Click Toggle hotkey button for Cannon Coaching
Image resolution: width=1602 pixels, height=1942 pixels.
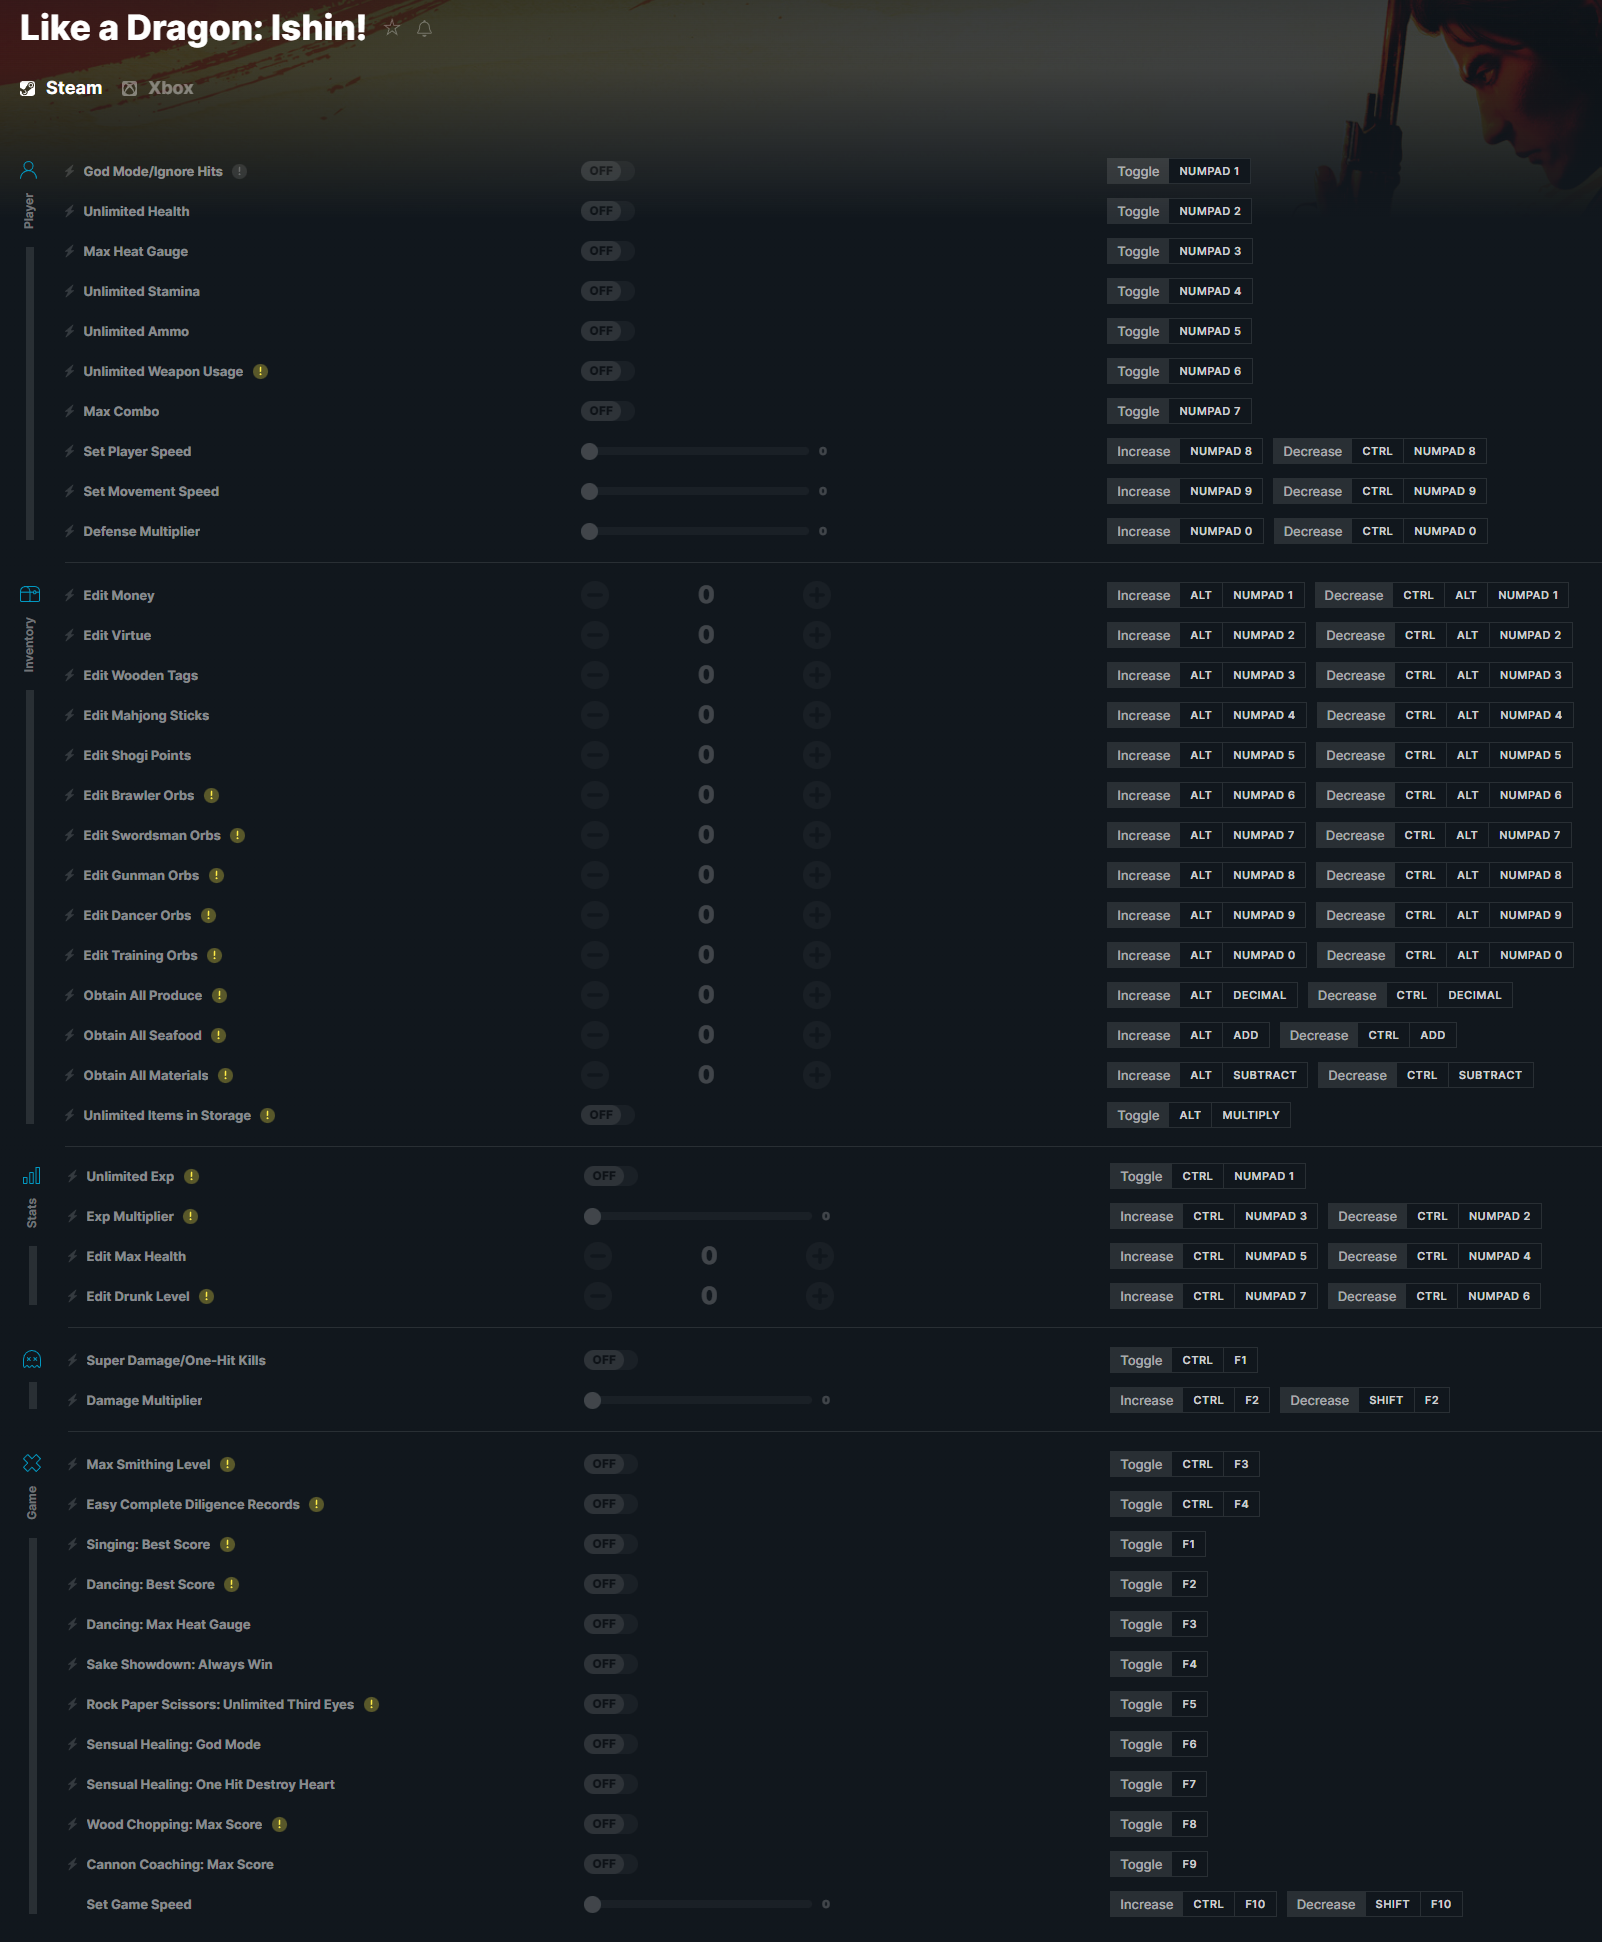pyautogui.click(x=1141, y=1864)
